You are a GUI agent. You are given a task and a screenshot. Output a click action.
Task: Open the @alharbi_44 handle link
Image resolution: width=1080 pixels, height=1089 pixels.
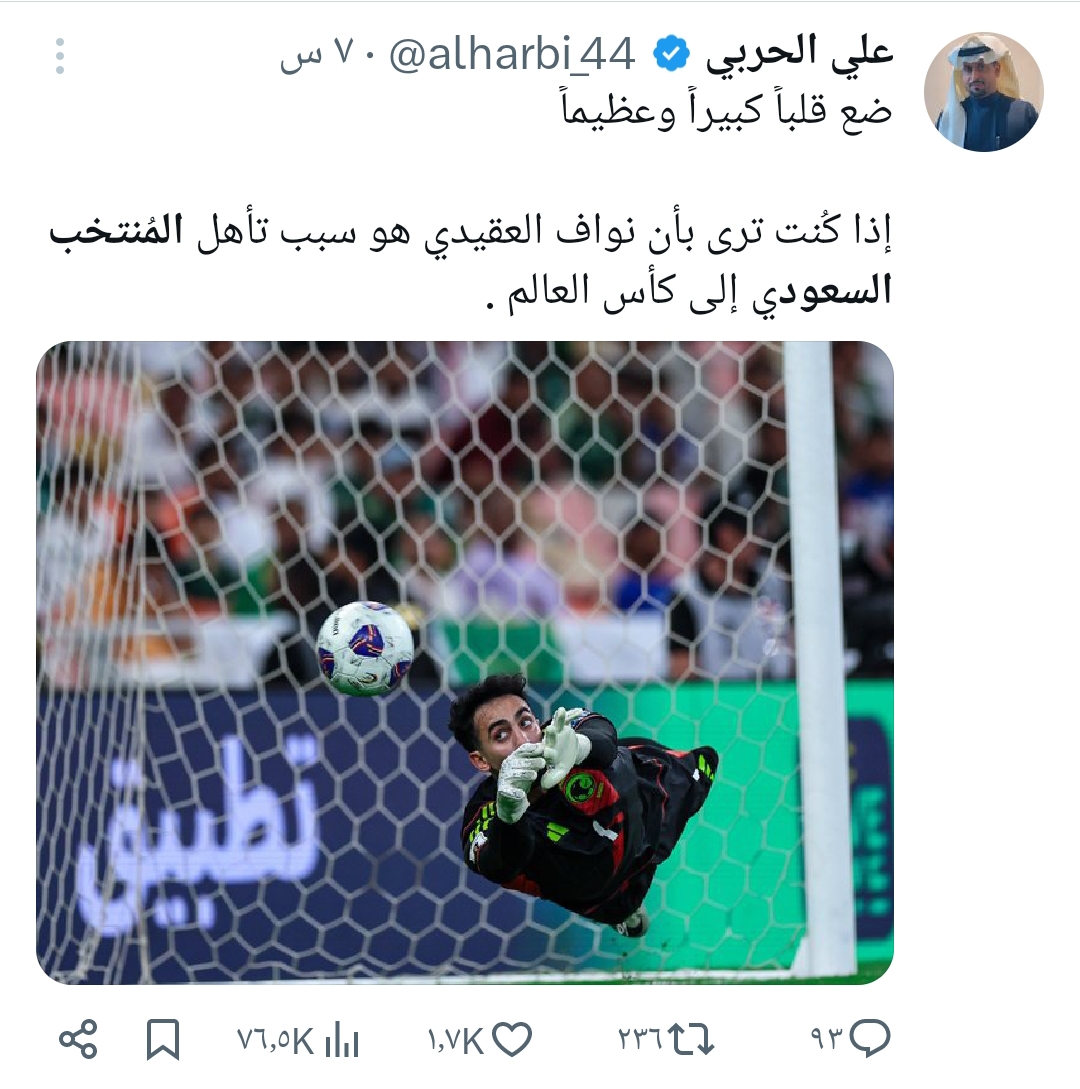click(512, 55)
